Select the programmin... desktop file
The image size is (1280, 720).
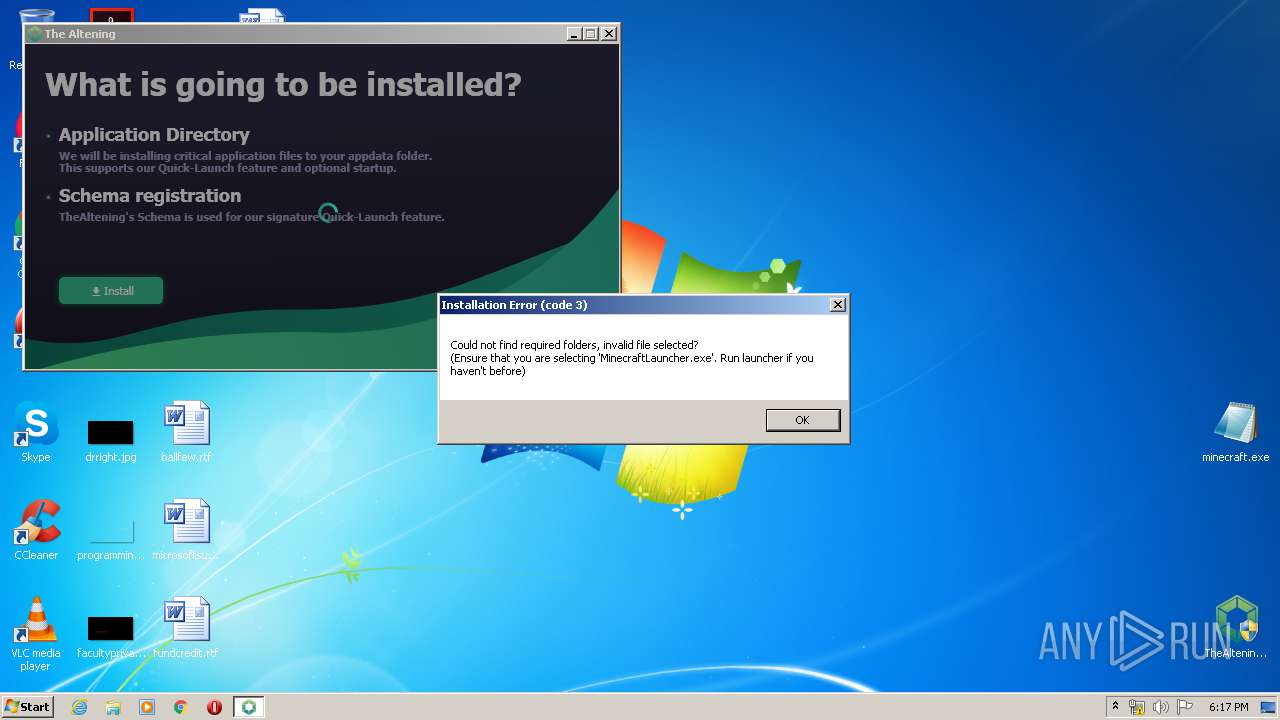point(110,538)
